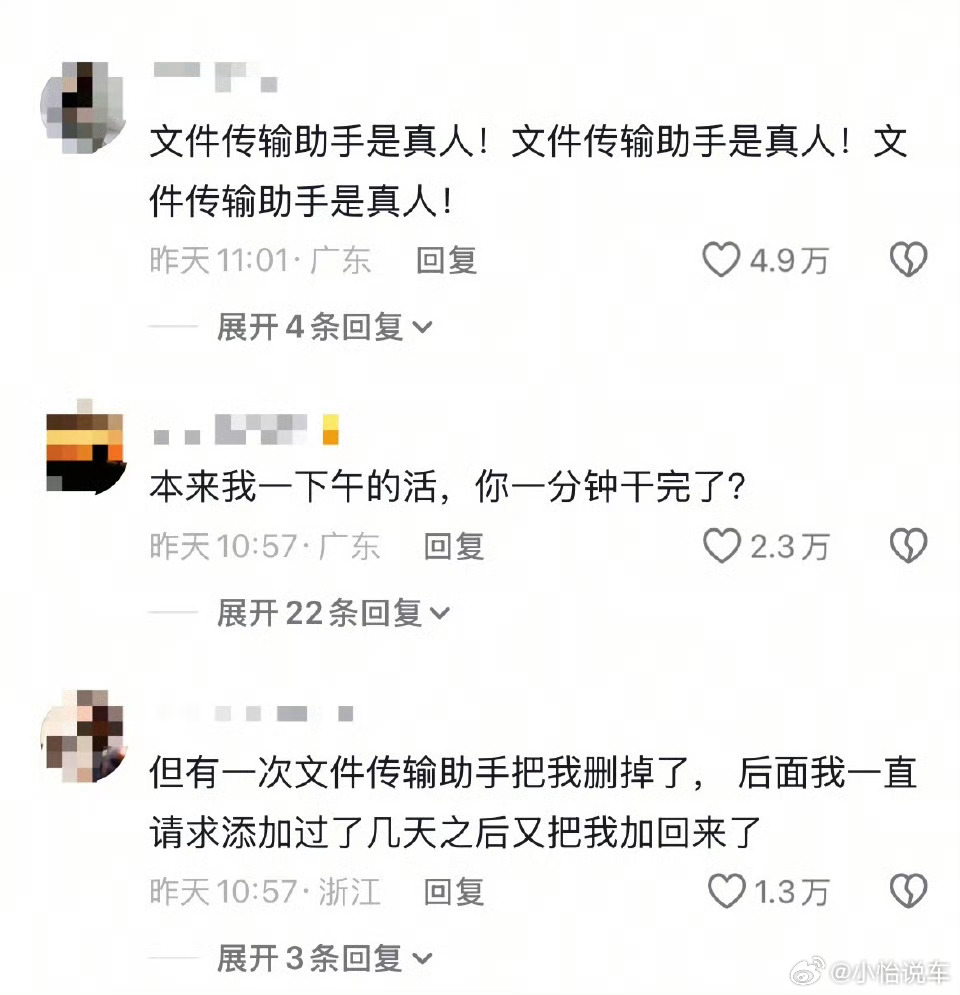Open the @小怡说车 Weibo watermark
The image size is (960, 995).
[x=869, y=973]
